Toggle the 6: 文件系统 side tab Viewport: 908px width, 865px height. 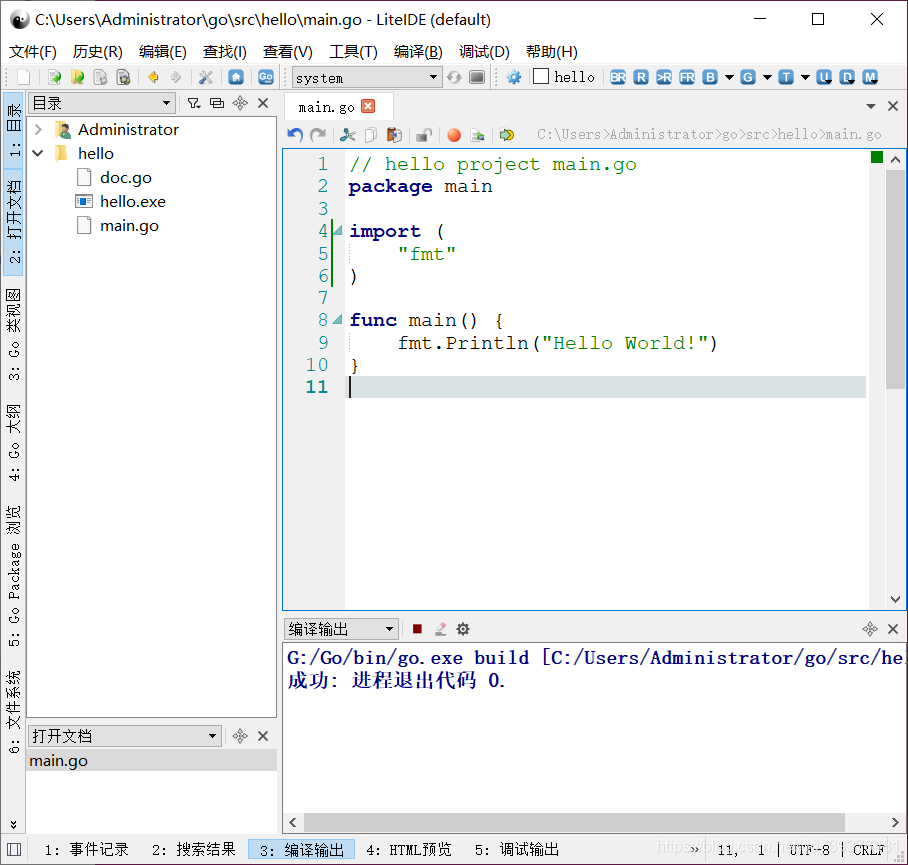click(x=14, y=712)
